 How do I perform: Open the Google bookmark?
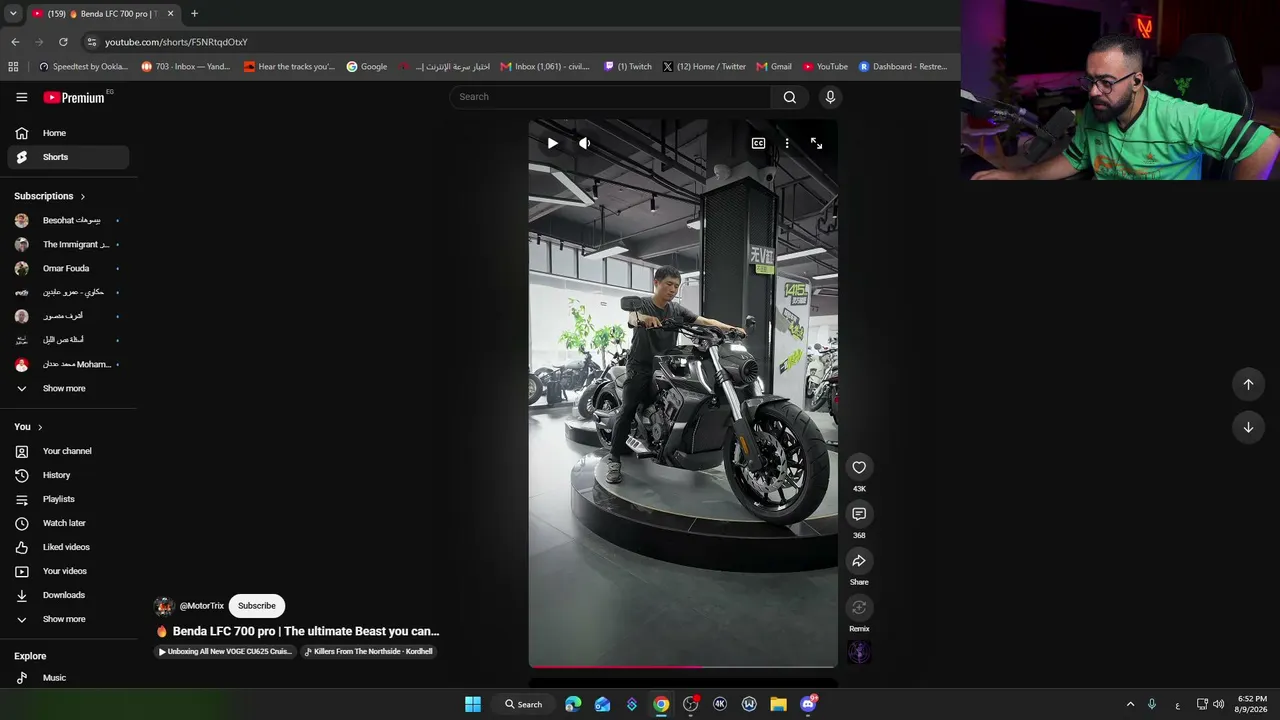pos(367,67)
